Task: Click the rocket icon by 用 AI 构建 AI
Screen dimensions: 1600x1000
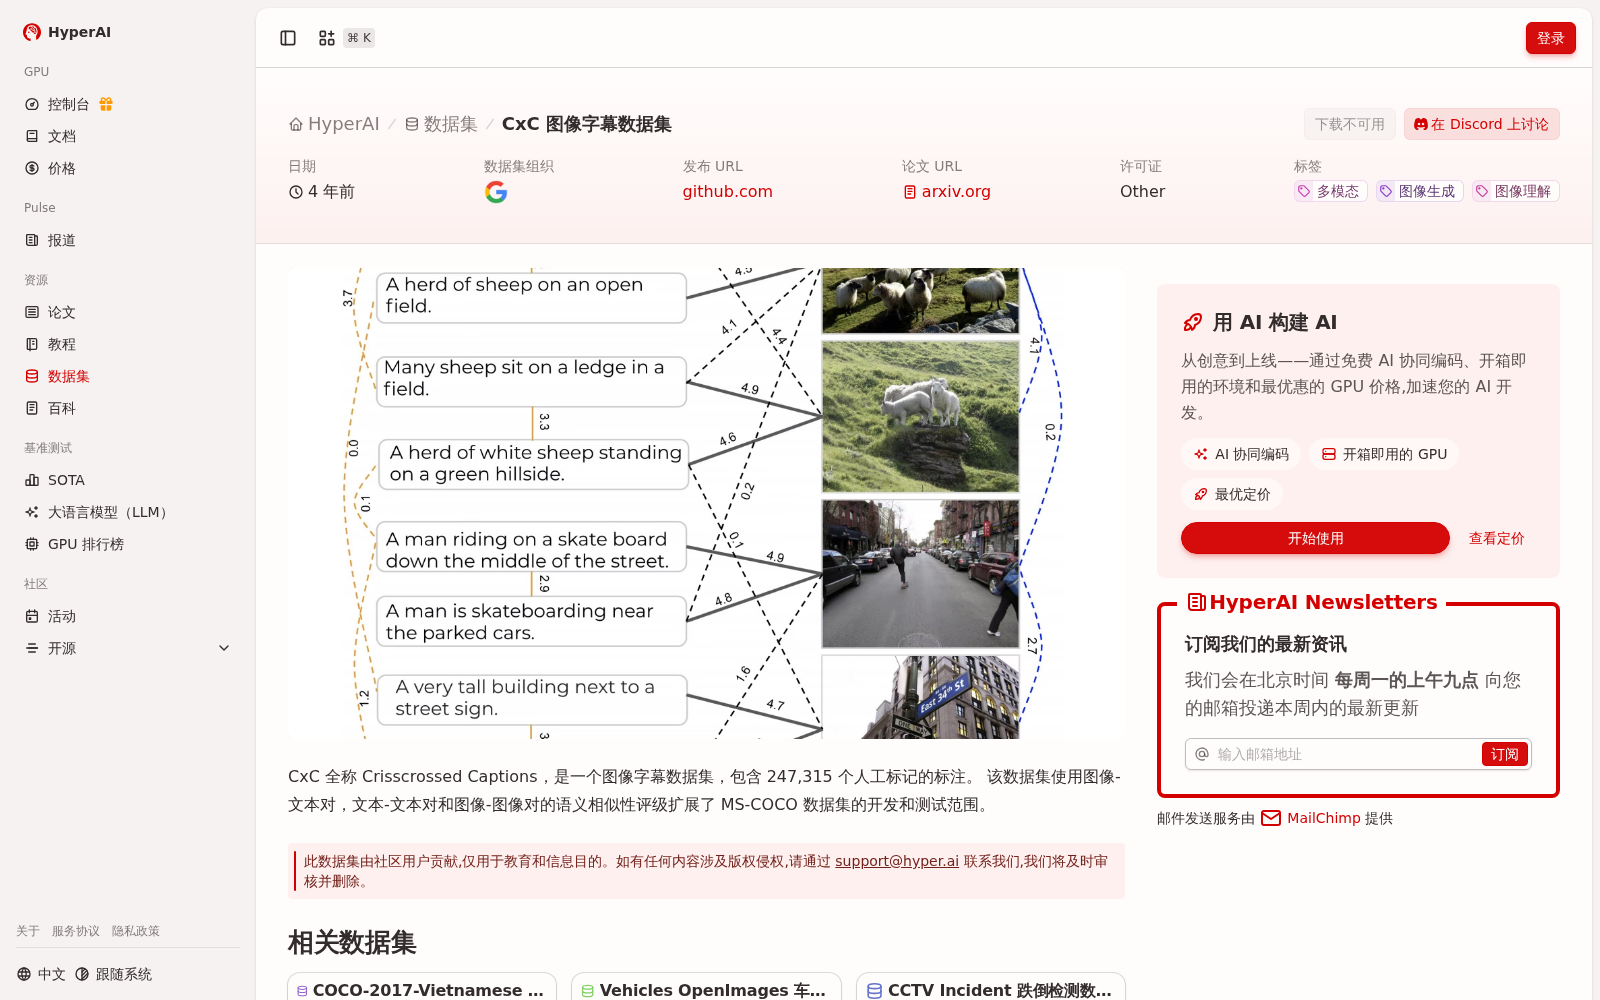Action: pos(1192,322)
